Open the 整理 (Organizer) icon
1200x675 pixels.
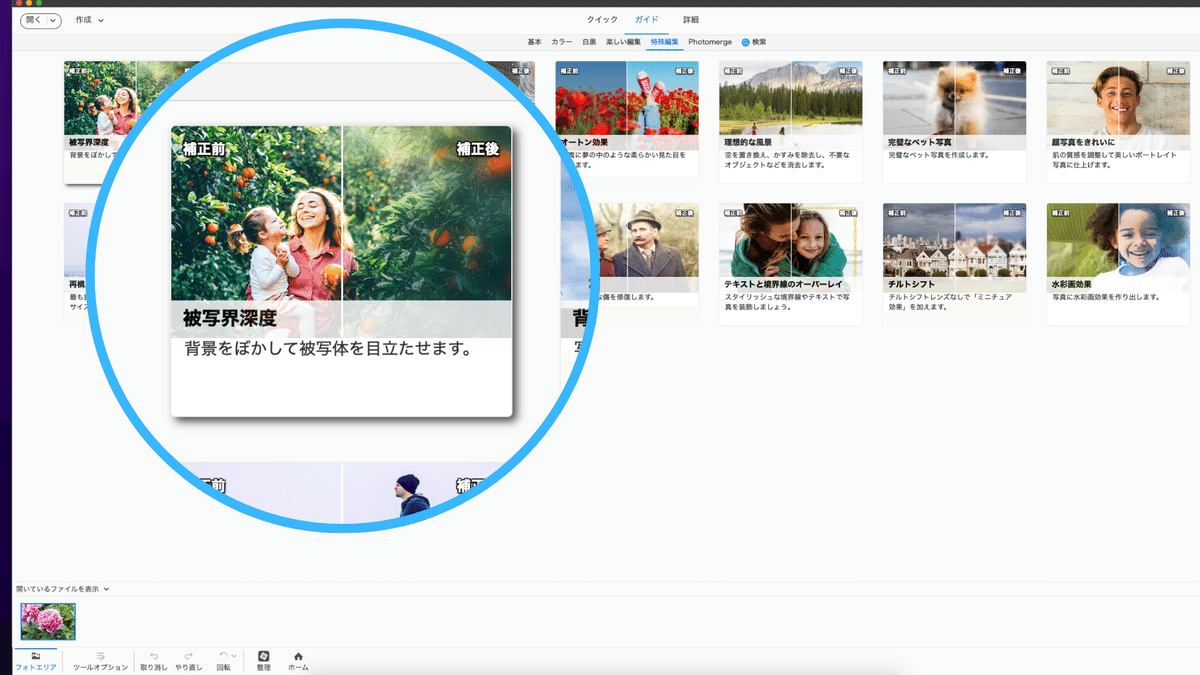coord(264,661)
